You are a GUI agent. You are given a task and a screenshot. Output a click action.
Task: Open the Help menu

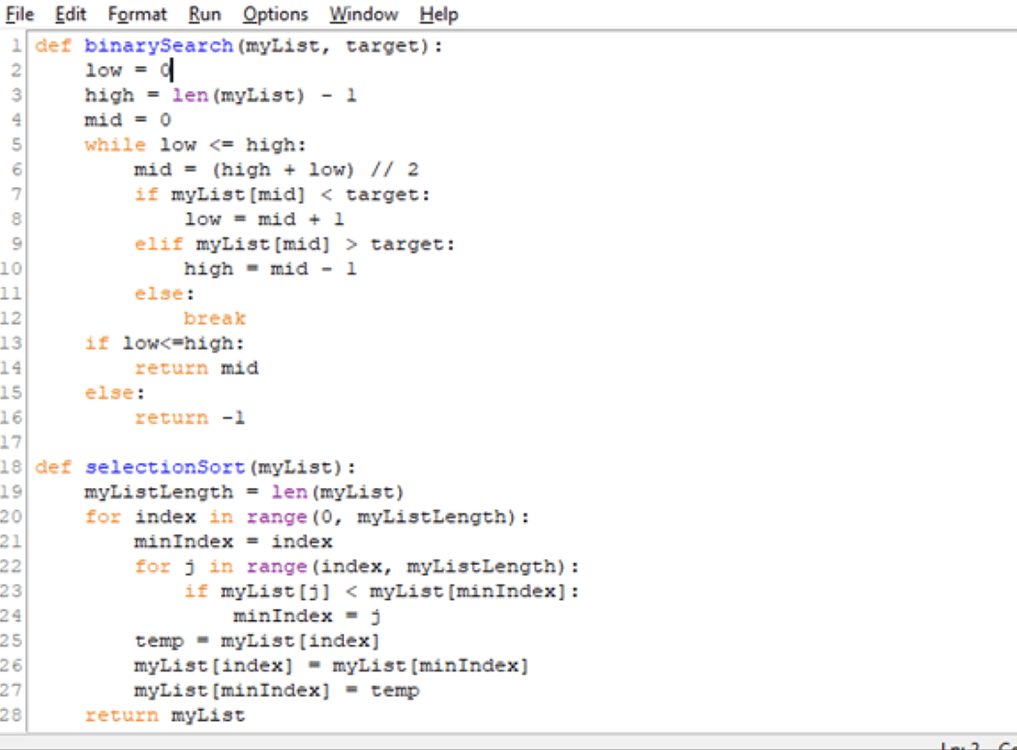click(438, 14)
